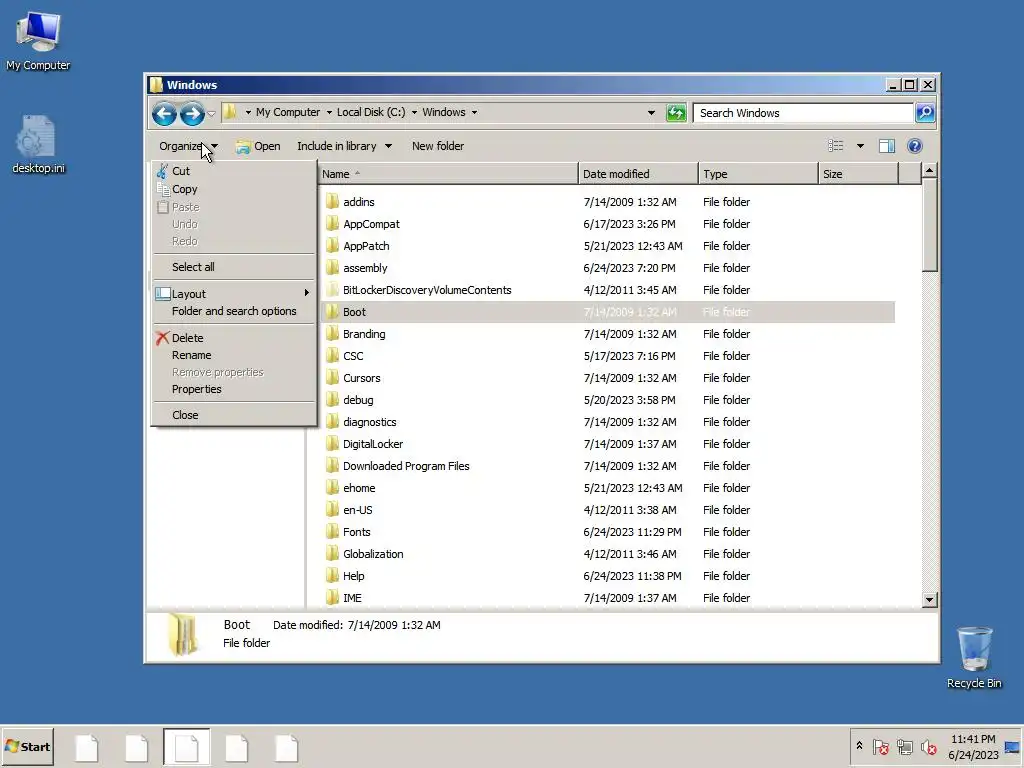Image resolution: width=1024 pixels, height=768 pixels.
Task: Refresh the folder with the green refresh icon
Action: [676, 113]
